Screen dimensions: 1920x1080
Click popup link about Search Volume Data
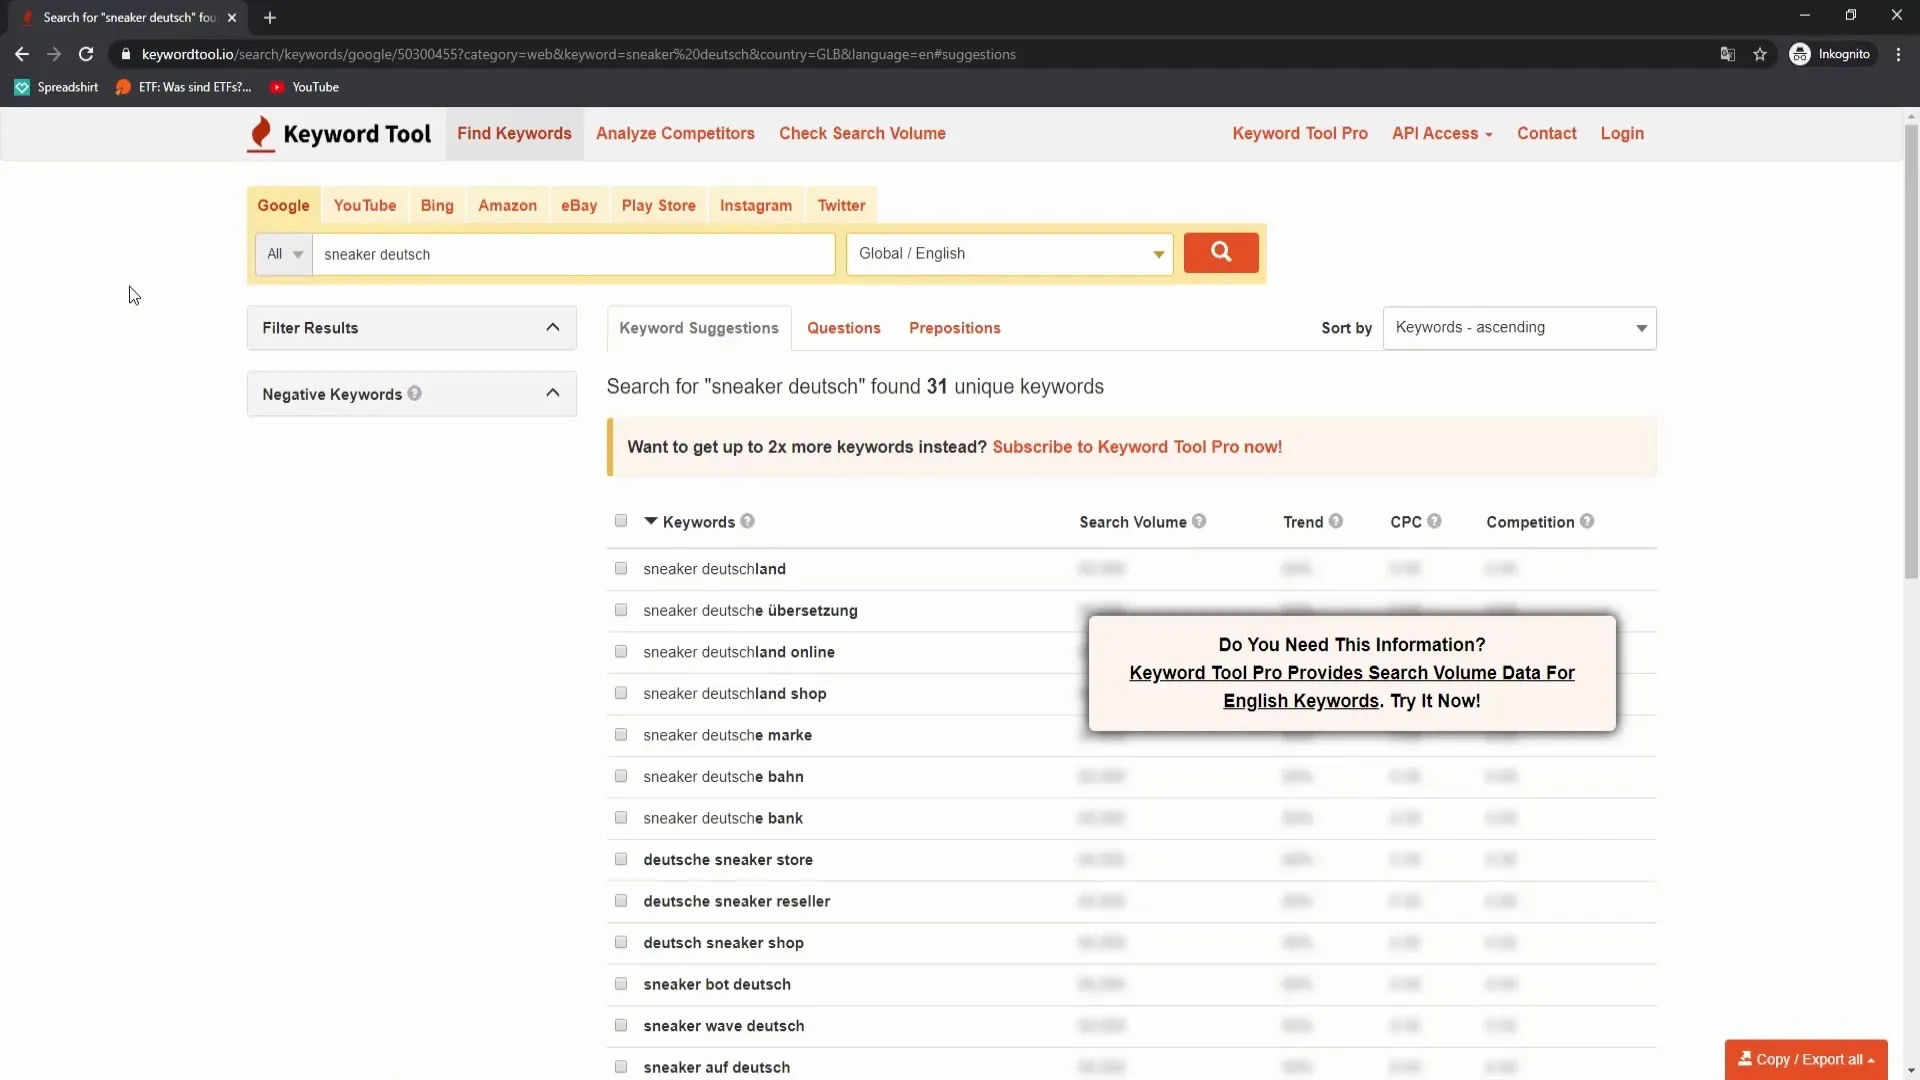[1352, 687]
